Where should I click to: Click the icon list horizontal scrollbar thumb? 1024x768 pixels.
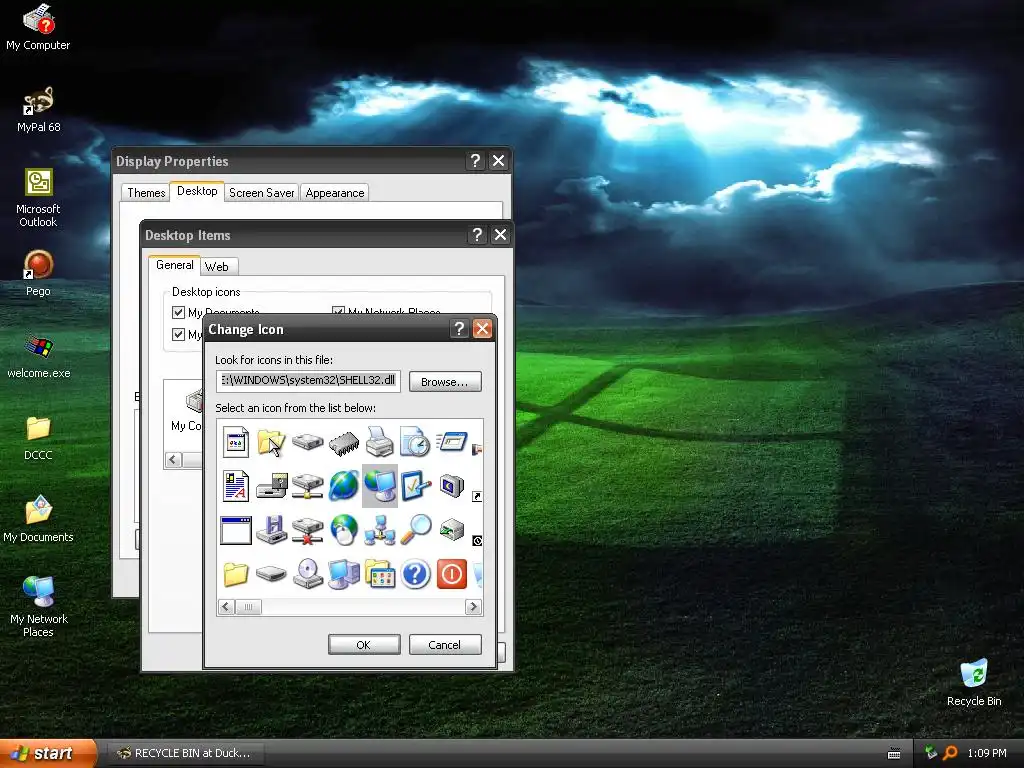pos(248,607)
